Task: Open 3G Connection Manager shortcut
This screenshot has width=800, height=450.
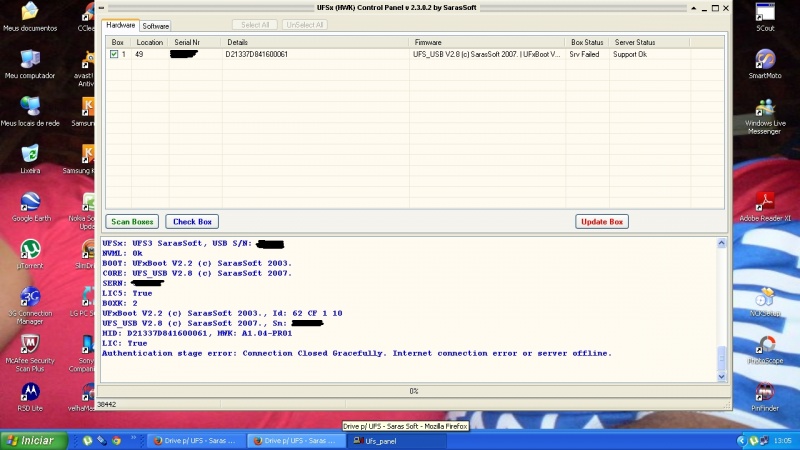Action: point(30,305)
